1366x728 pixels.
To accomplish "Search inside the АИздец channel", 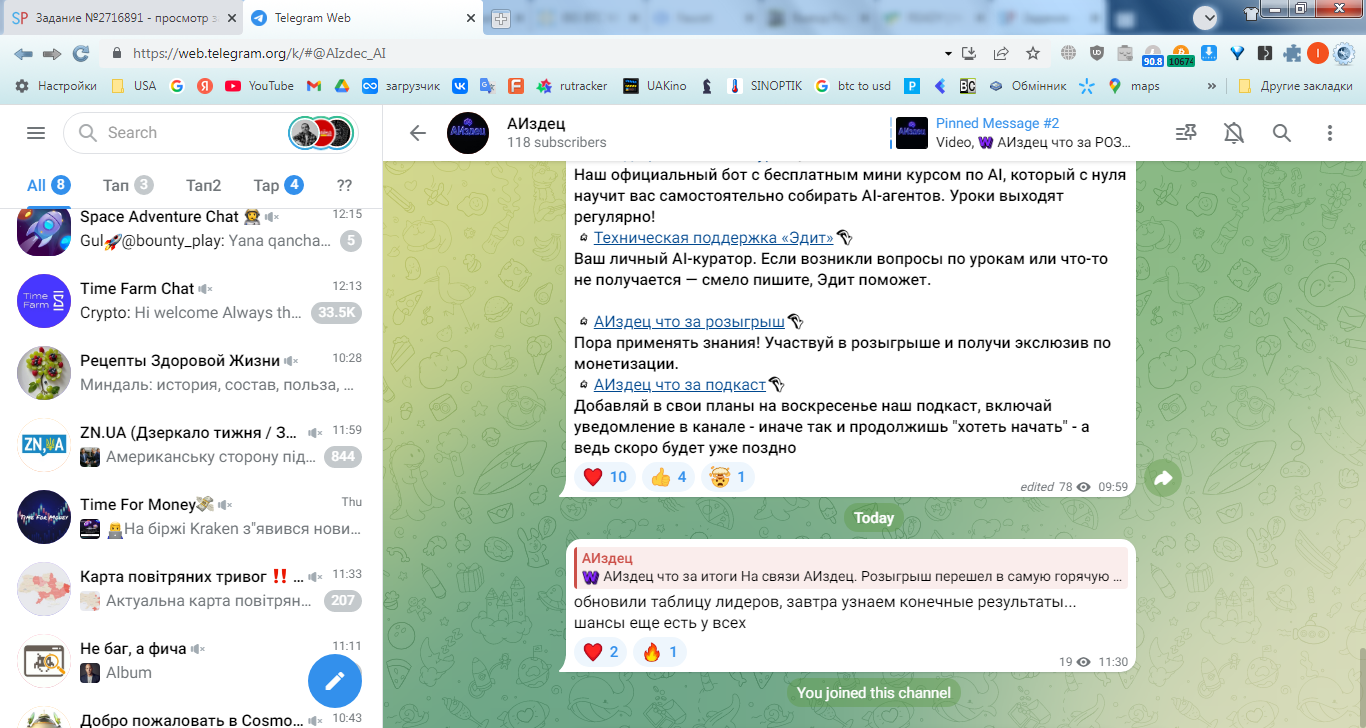I will coord(1282,133).
